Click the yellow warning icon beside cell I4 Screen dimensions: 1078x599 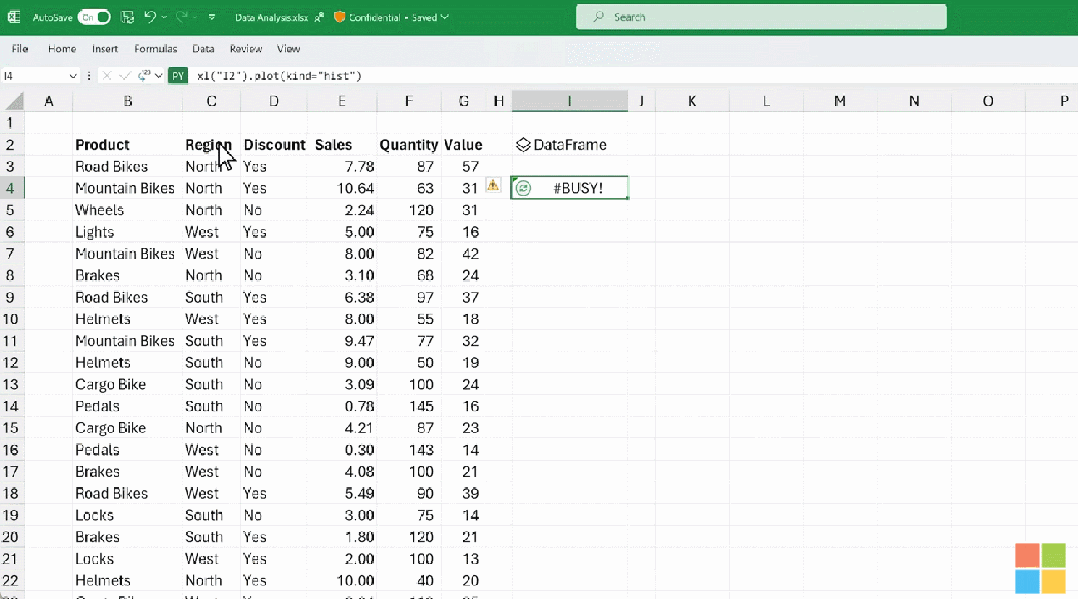coord(493,185)
